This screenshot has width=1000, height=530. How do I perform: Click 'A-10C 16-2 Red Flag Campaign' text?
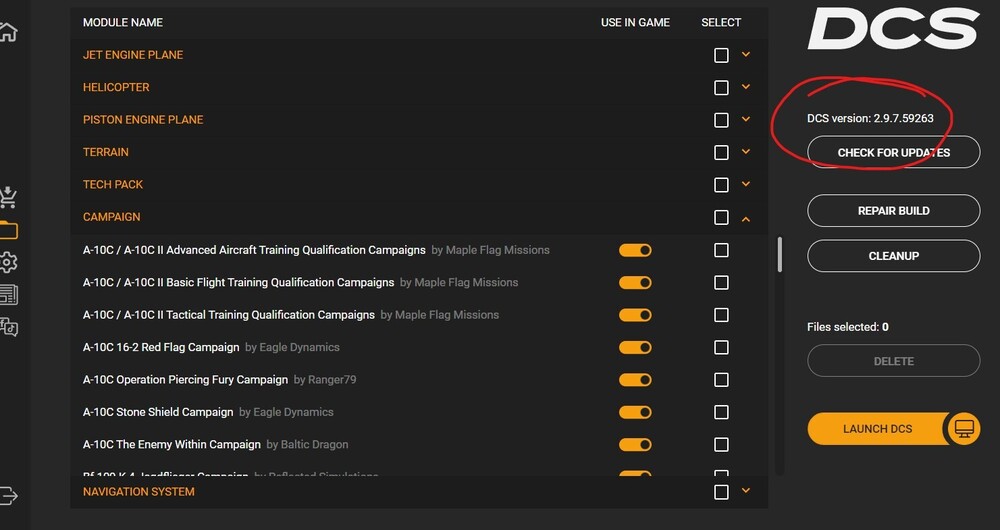click(x=161, y=348)
